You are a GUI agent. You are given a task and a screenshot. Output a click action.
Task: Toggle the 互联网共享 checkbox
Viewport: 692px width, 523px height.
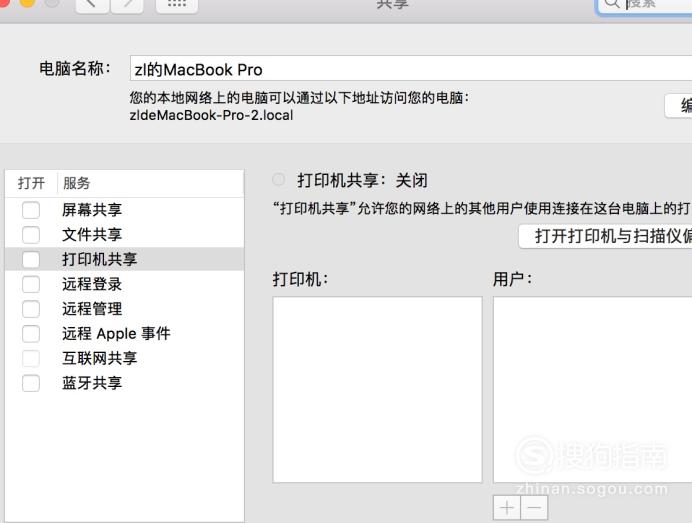point(31,358)
